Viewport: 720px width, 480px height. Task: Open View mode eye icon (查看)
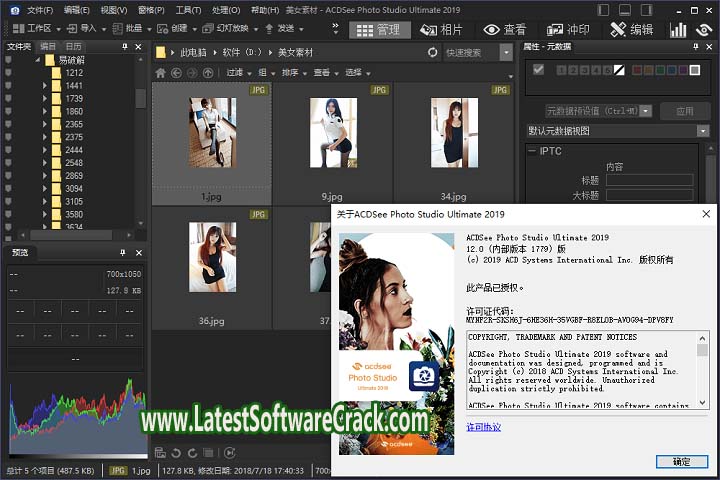pos(504,30)
